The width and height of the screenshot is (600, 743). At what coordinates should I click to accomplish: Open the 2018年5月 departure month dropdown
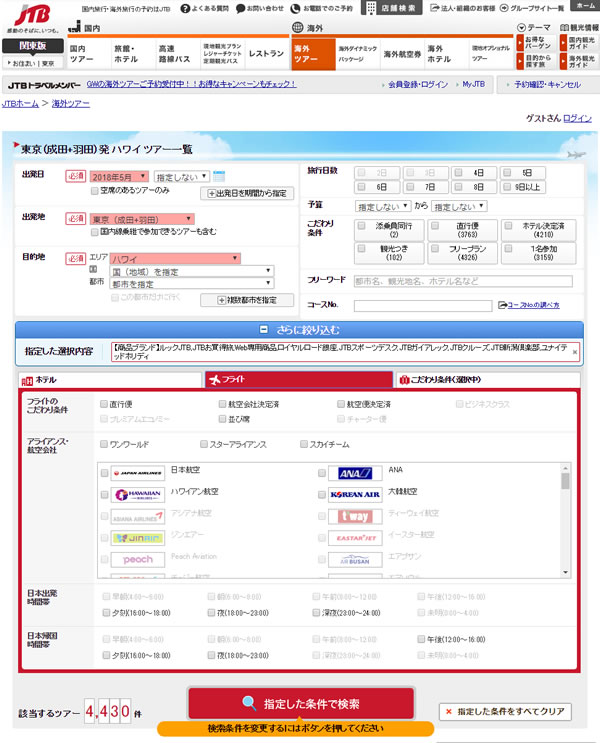pyautogui.click(x=121, y=176)
